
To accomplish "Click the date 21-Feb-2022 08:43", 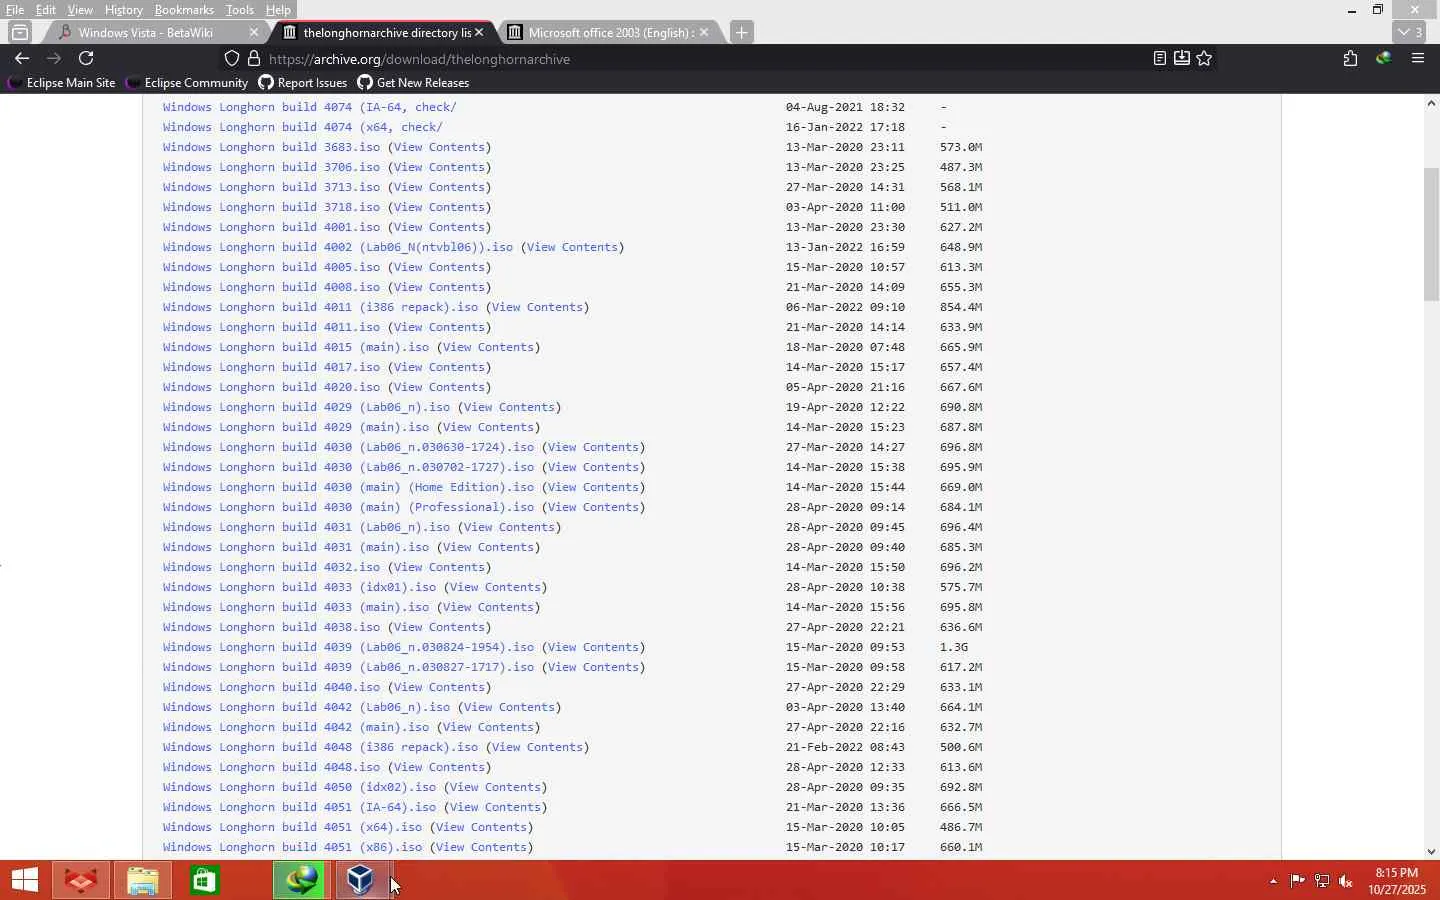I will point(845,747).
